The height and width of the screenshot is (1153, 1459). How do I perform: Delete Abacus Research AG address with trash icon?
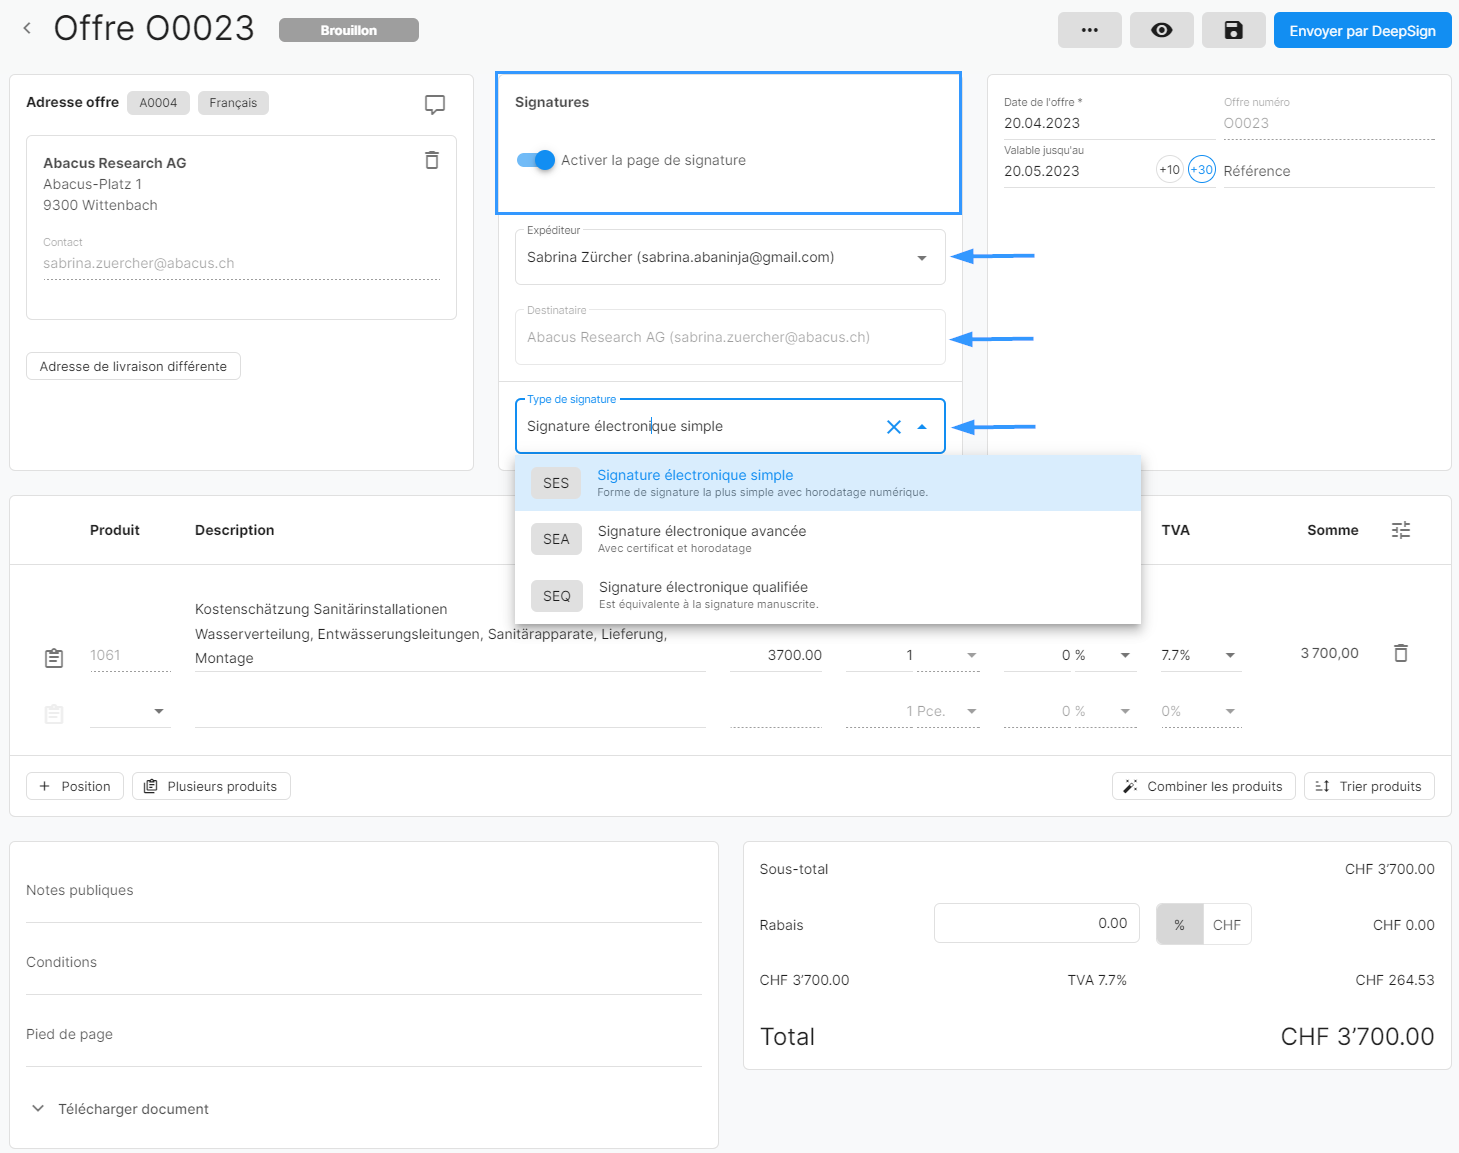[x=432, y=160]
